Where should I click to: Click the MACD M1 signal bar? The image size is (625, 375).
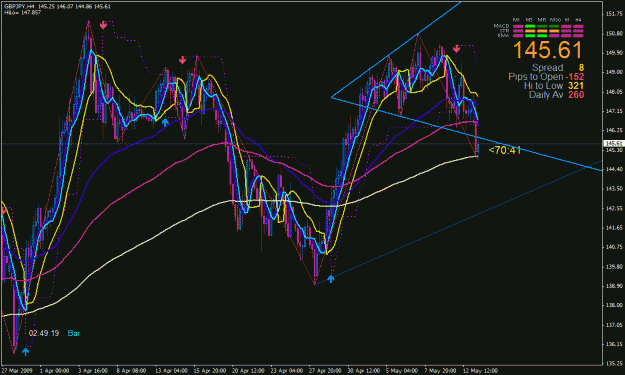coord(518,26)
